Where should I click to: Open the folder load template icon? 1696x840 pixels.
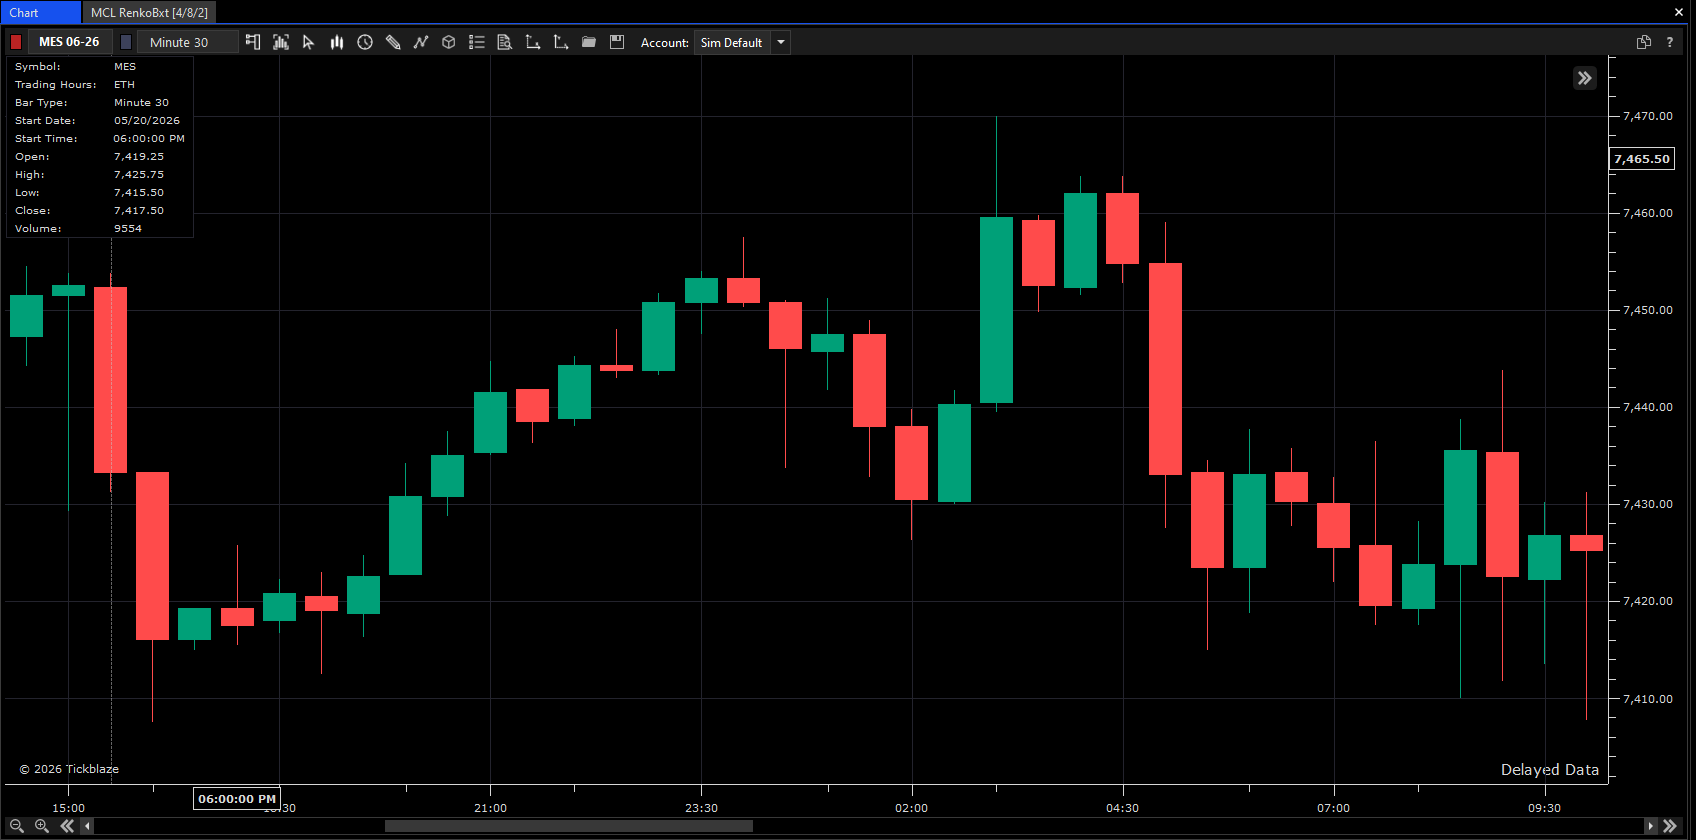589,42
